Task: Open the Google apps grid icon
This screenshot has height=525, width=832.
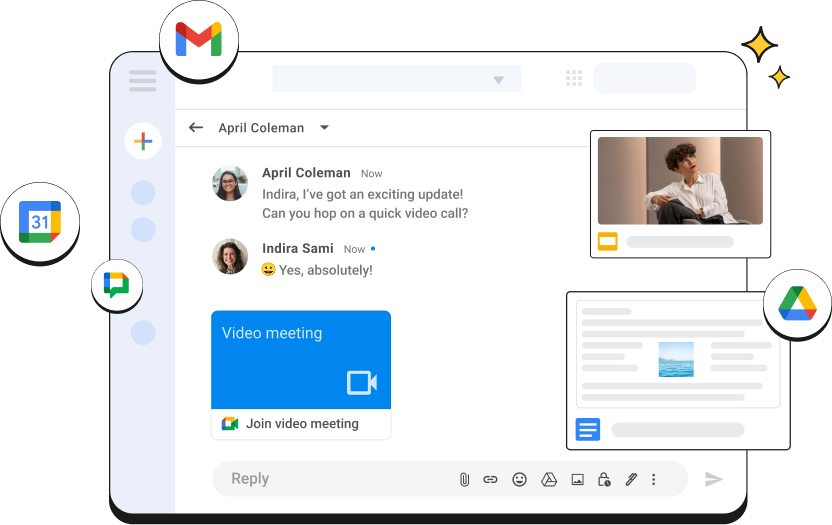Action: click(x=574, y=78)
